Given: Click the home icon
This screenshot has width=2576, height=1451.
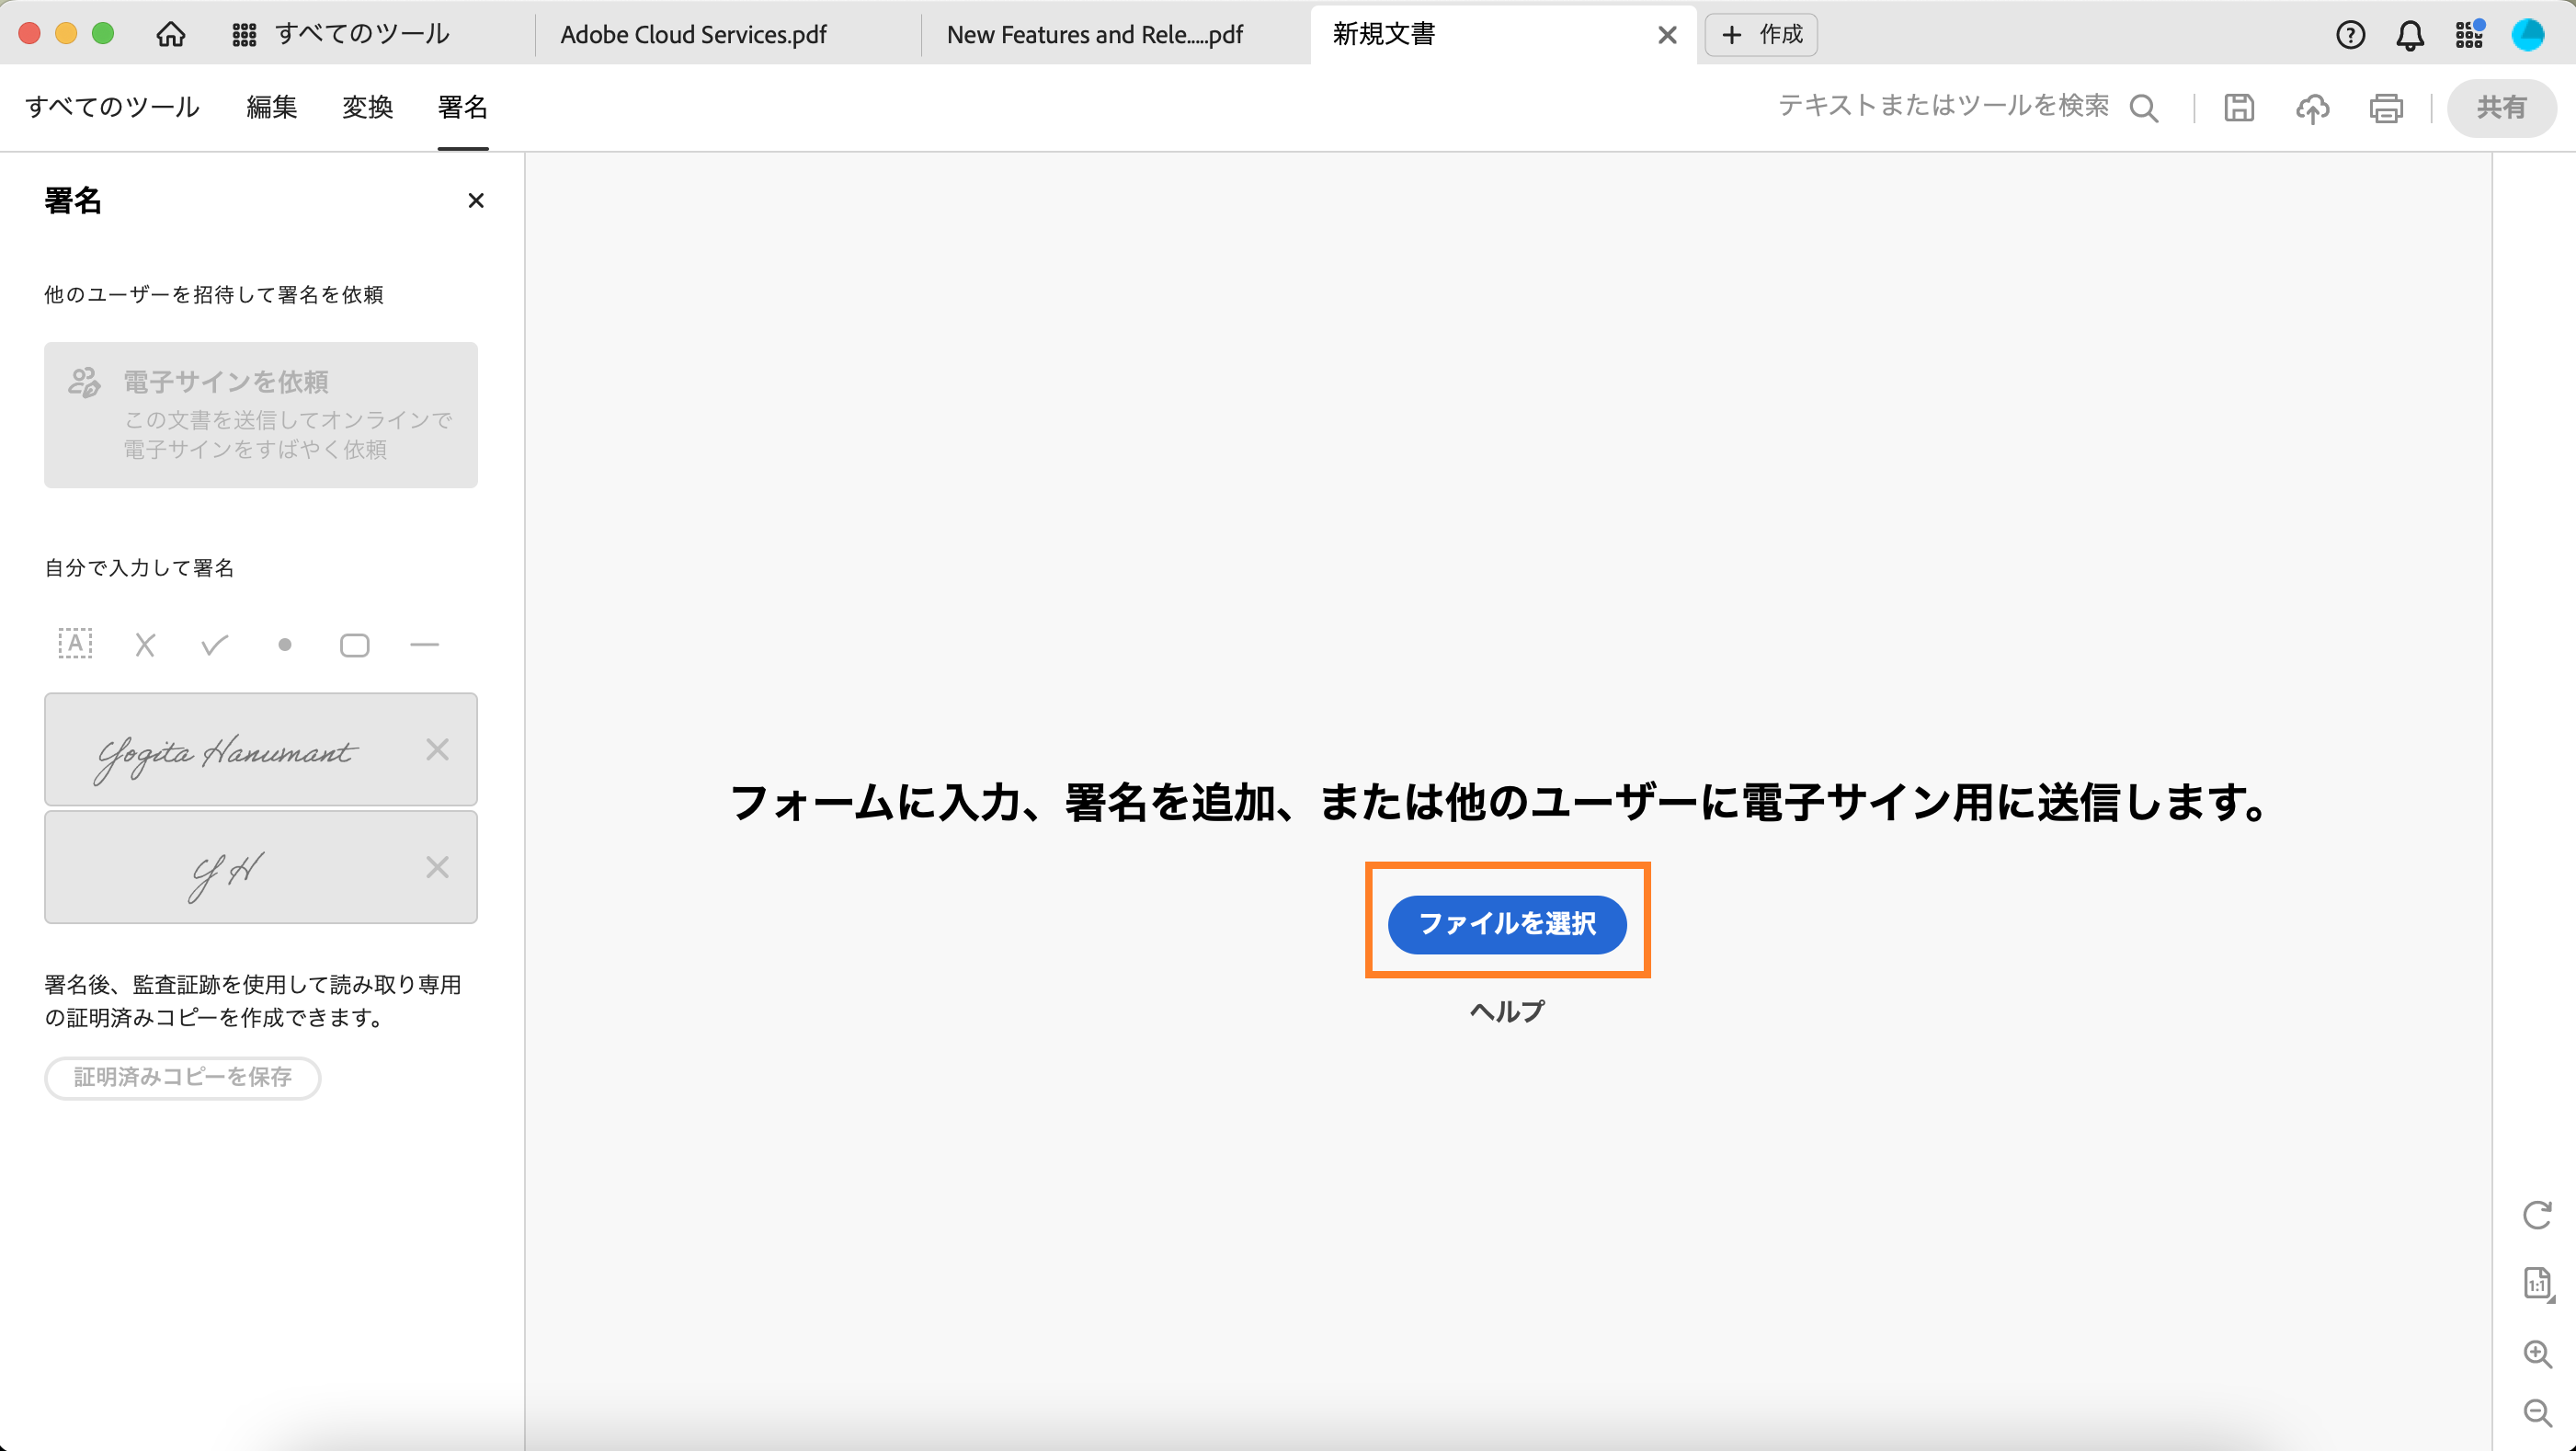Looking at the screenshot, I should [x=171, y=35].
